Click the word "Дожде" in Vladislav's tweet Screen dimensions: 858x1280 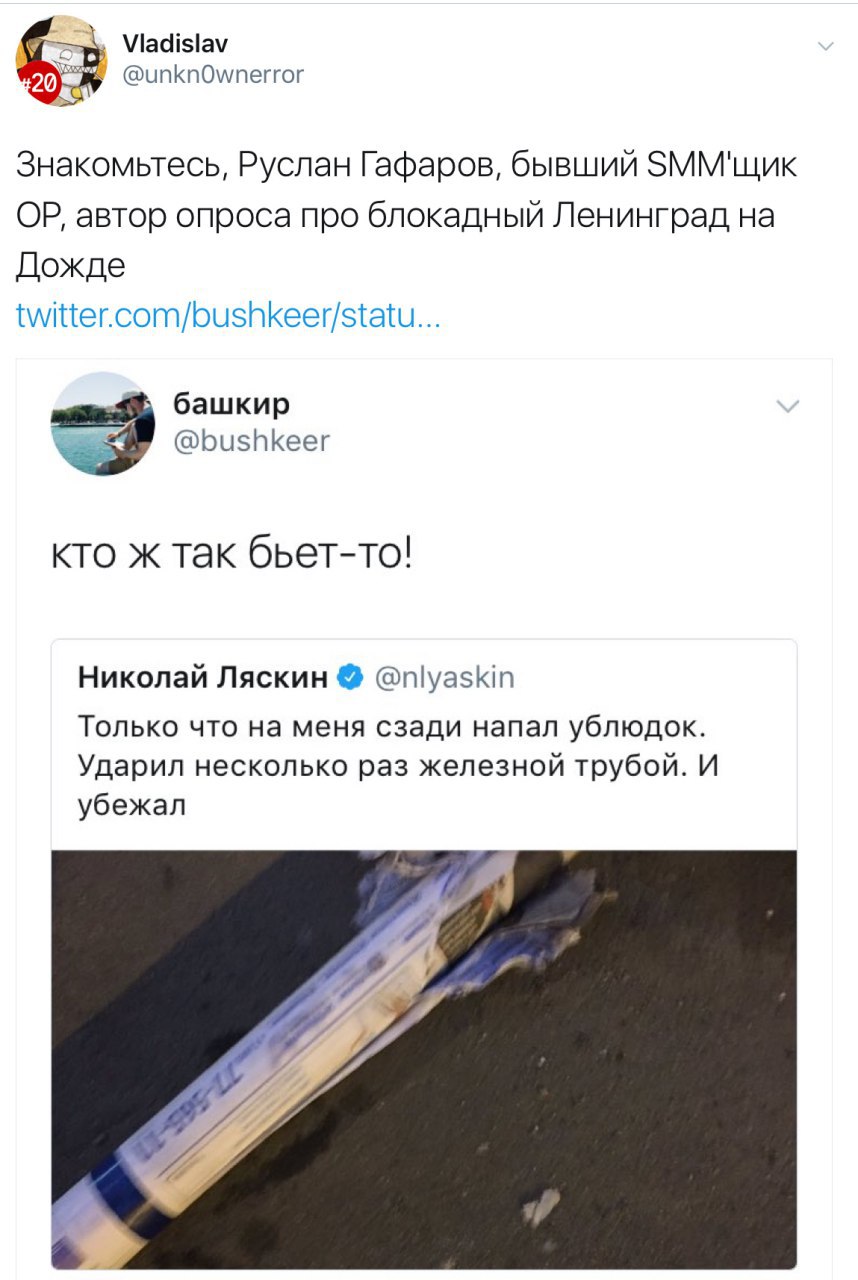point(70,264)
